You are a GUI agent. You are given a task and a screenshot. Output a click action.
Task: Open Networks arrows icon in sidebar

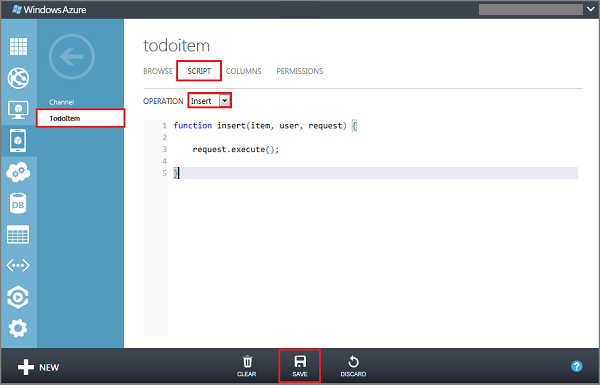18,265
